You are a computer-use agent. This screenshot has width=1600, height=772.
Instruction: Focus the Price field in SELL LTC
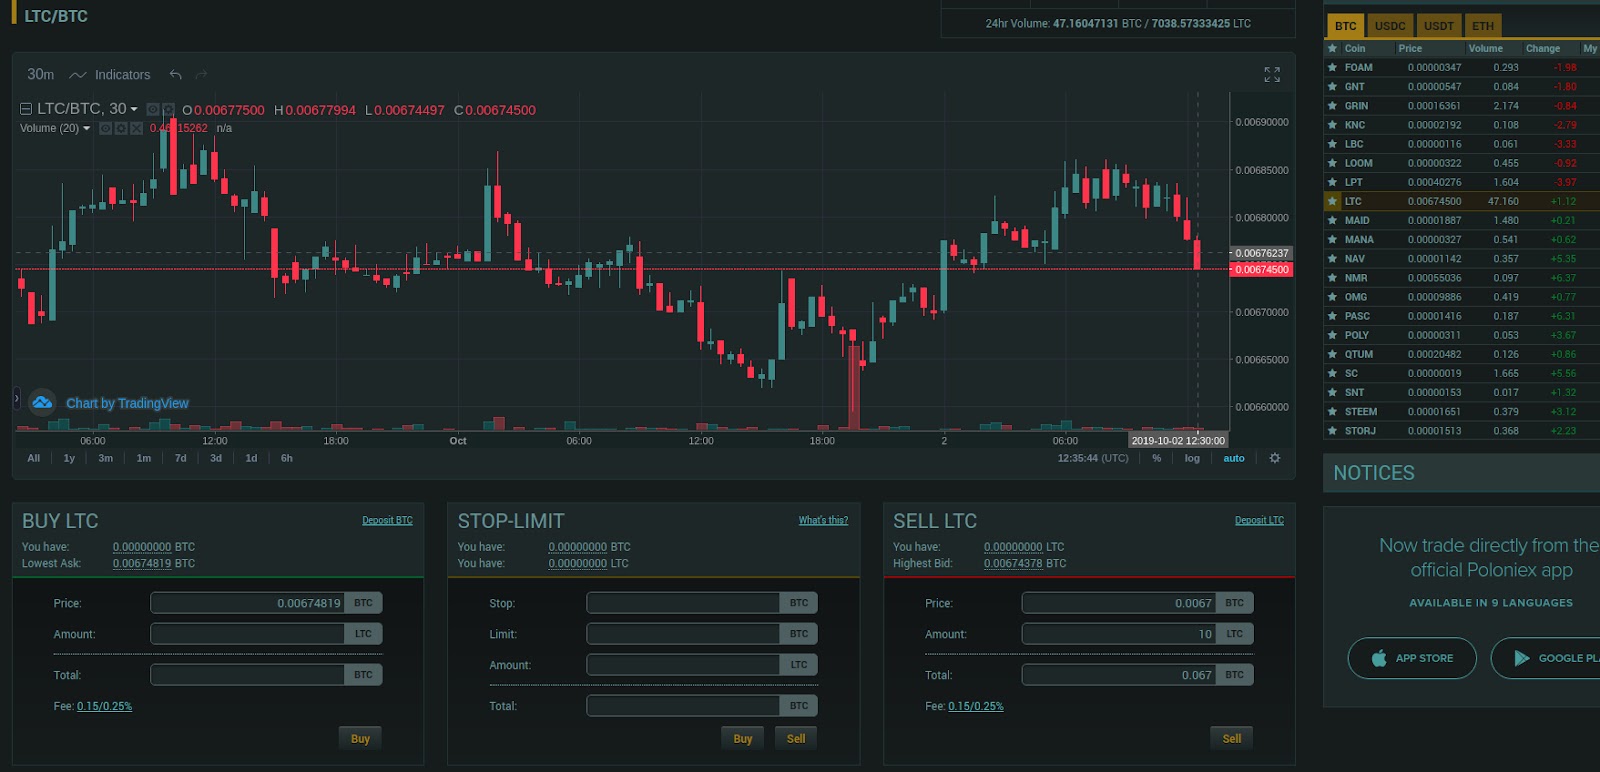coord(1119,603)
